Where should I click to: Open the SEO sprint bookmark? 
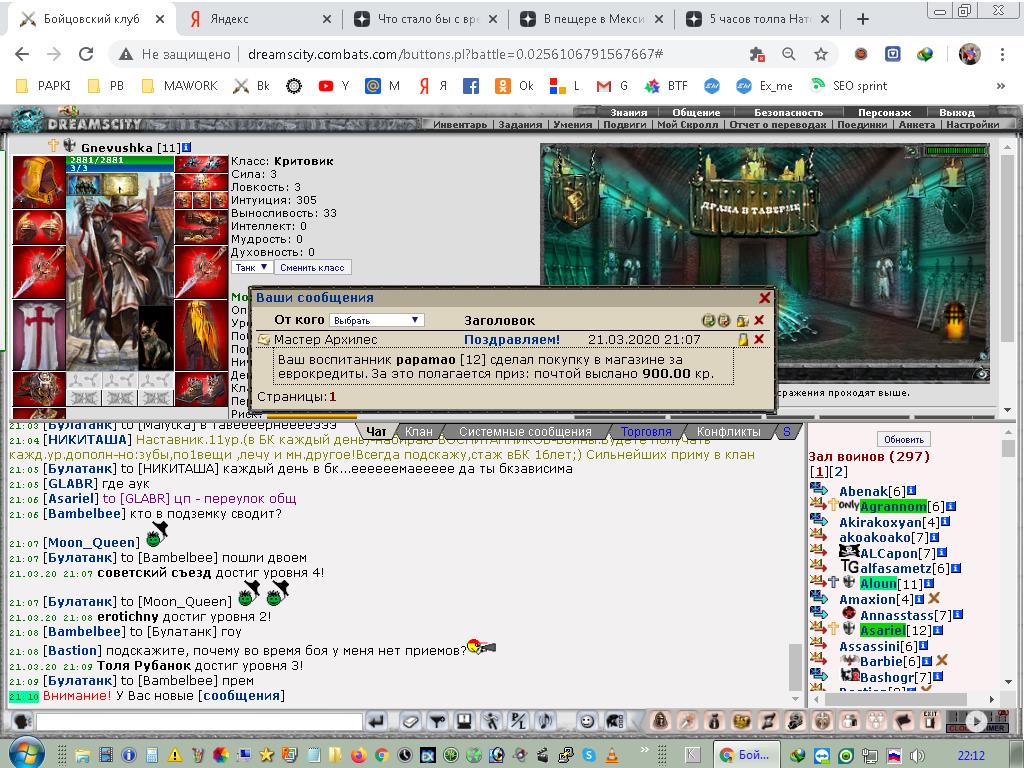(848, 86)
